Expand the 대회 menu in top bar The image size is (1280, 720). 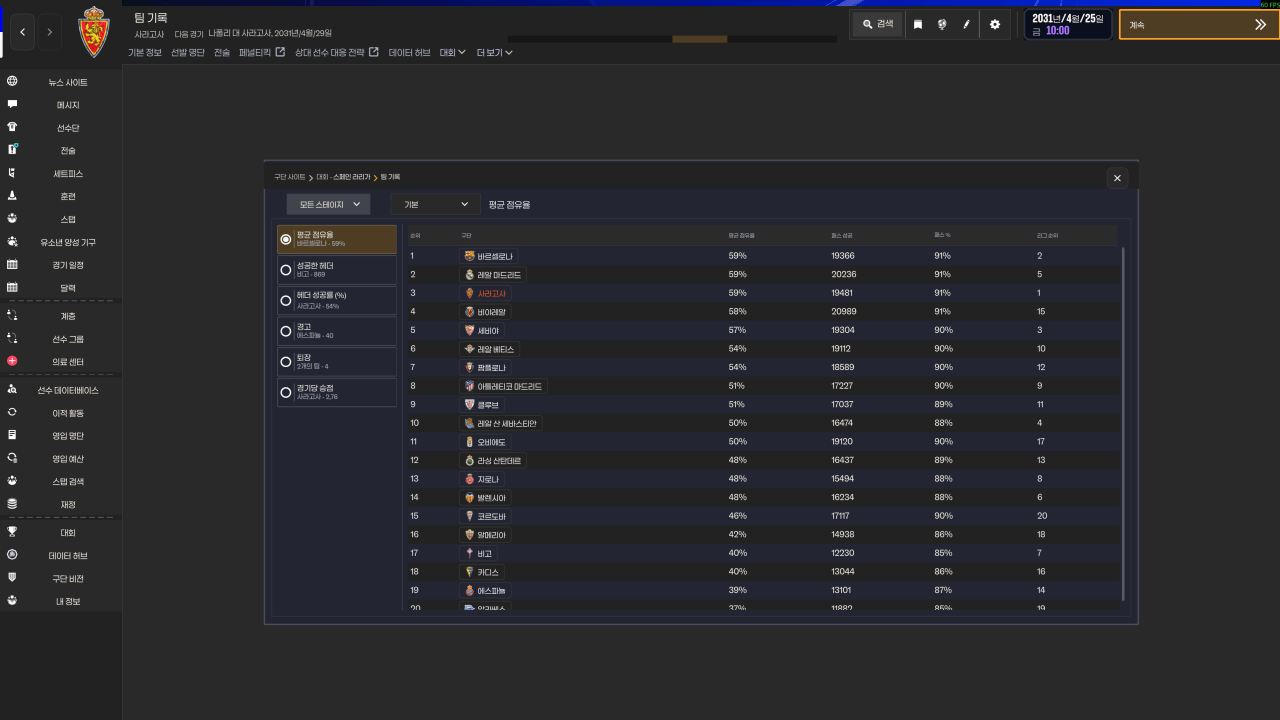pos(453,52)
